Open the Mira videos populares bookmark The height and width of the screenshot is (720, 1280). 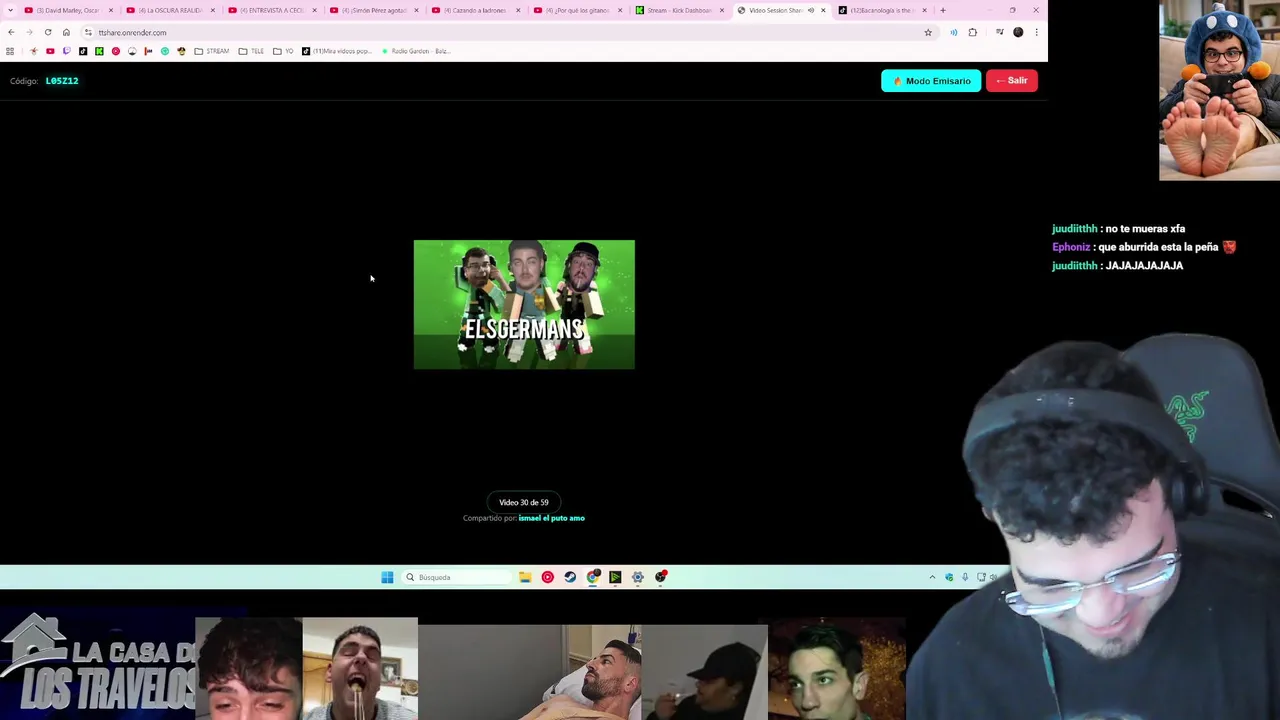336,51
